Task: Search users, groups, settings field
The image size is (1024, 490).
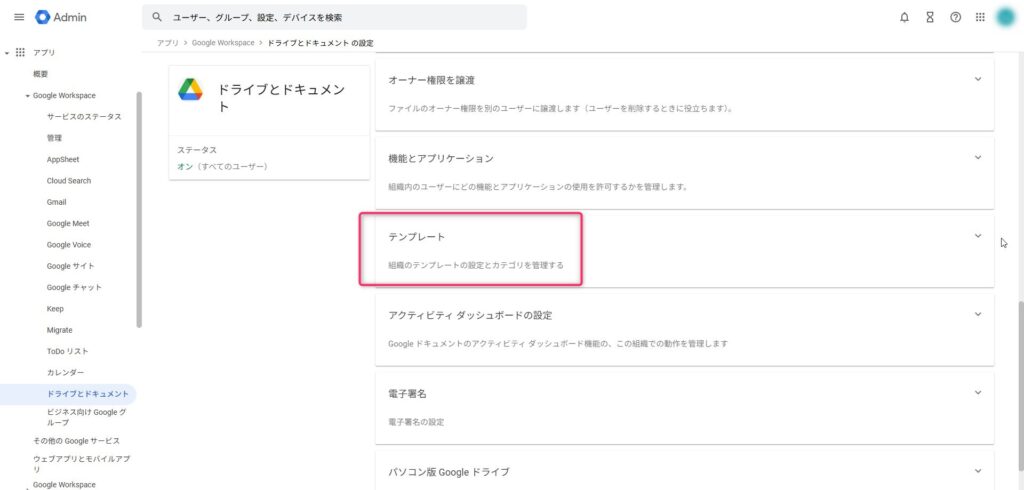Action: coord(334,18)
